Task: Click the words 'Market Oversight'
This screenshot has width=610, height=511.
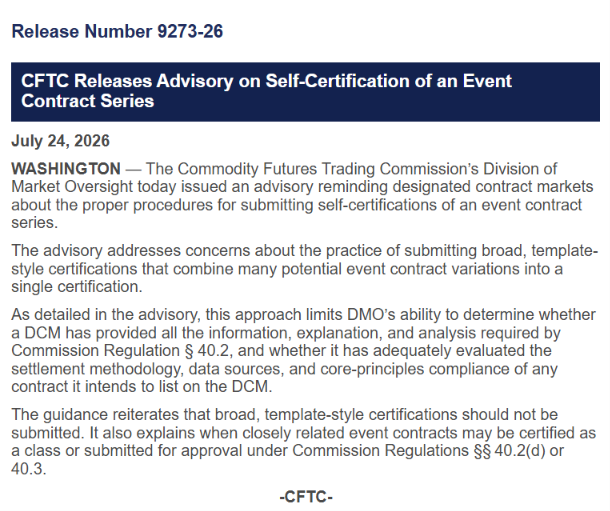Action: 72,187
